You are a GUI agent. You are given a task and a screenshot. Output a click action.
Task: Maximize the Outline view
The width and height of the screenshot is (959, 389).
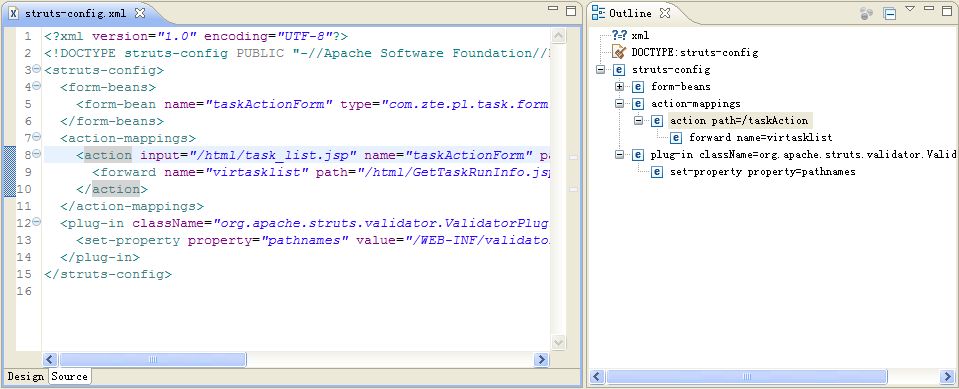click(x=946, y=10)
